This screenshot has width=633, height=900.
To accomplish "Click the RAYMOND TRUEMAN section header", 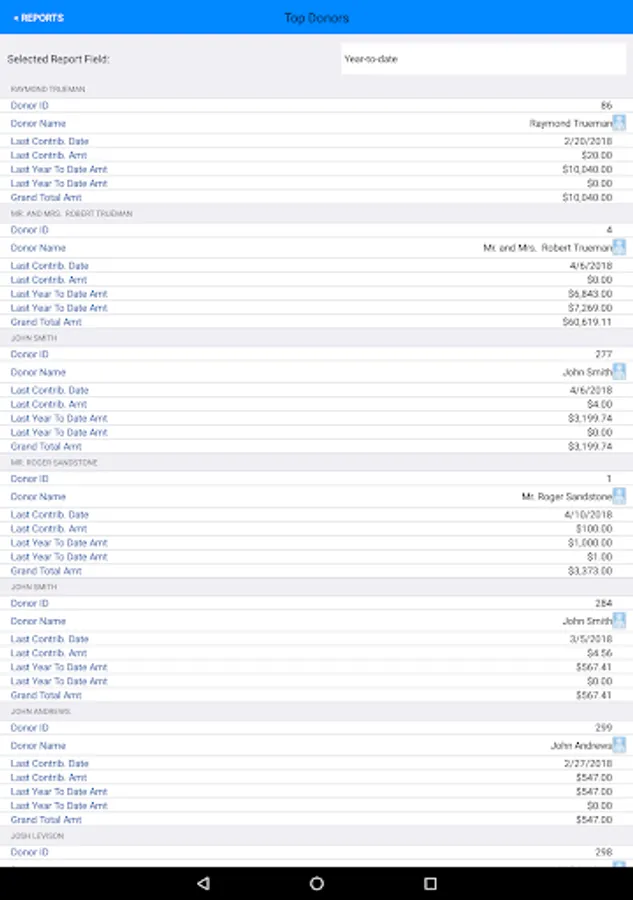I will click(48, 89).
